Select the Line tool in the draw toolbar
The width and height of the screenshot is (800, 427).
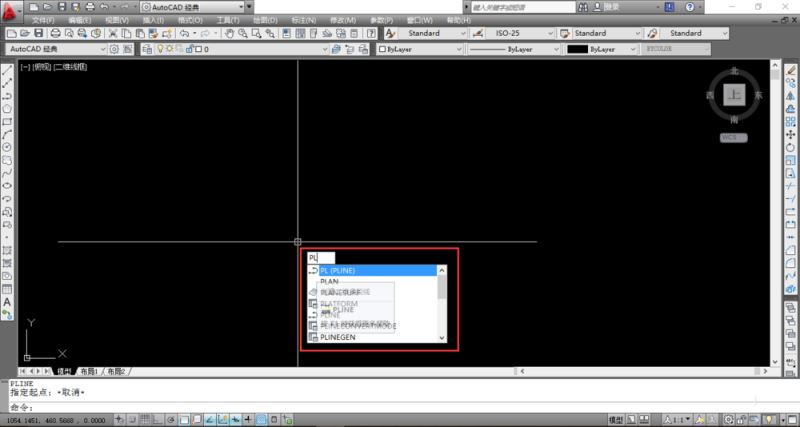click(7, 70)
